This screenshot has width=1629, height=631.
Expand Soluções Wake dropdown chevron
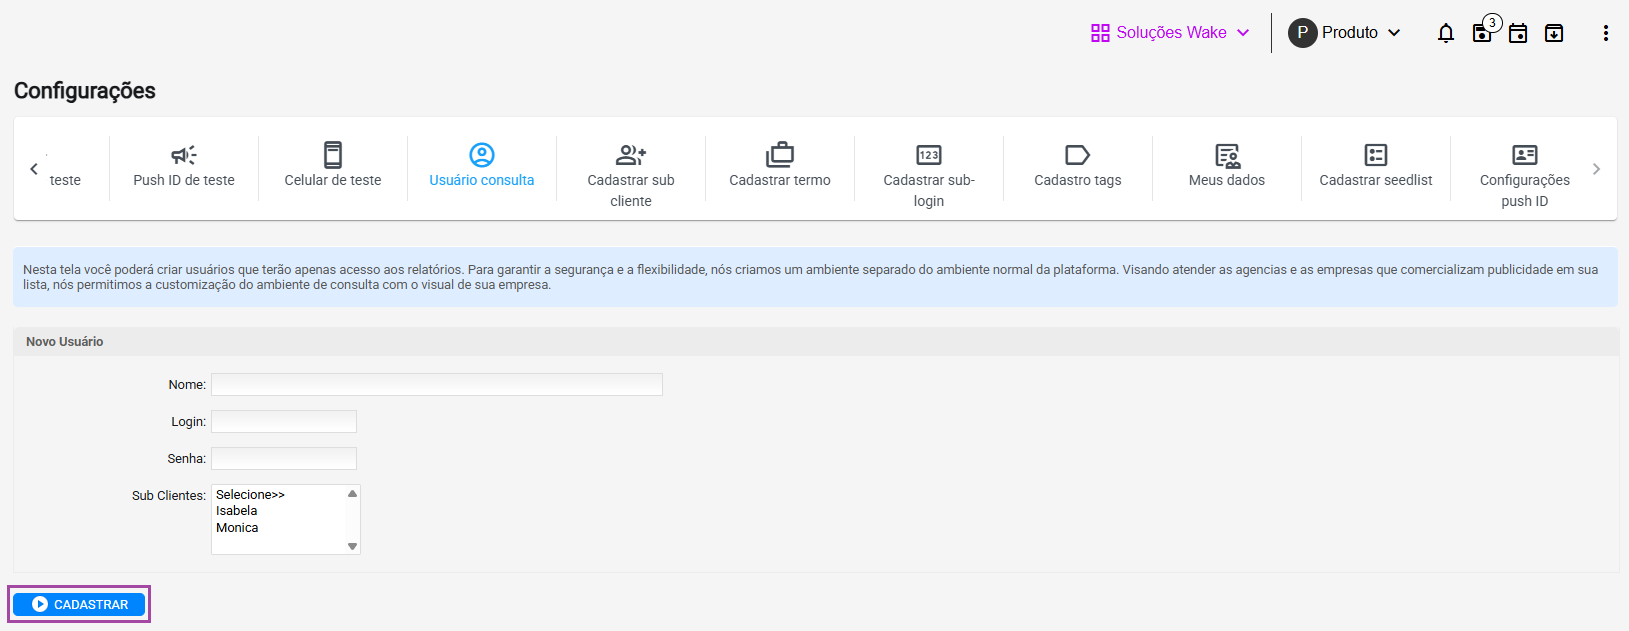(x=1243, y=33)
